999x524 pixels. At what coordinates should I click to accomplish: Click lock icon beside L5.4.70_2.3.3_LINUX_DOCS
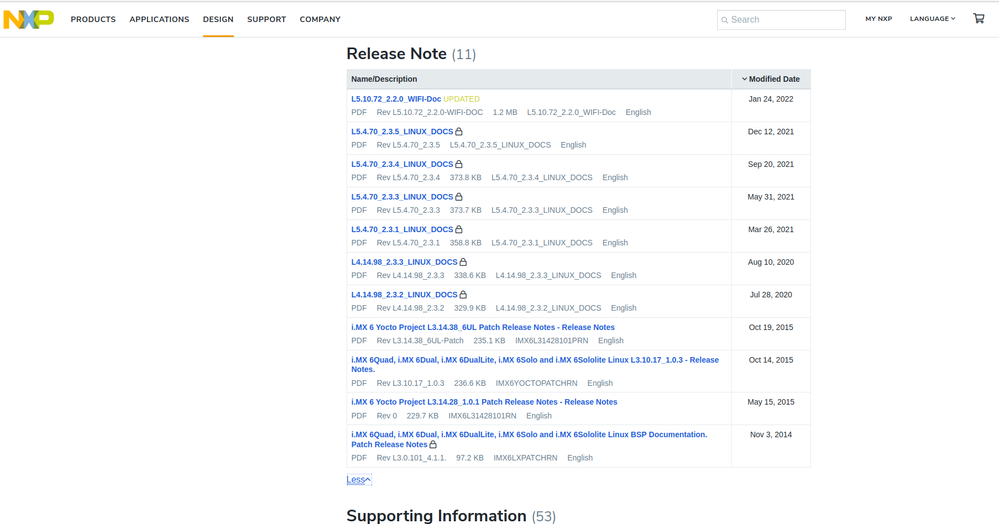[459, 196]
